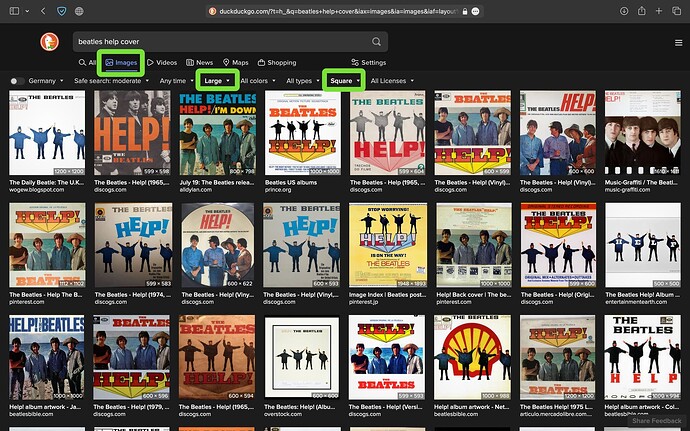Open a new tab with plus icon
The width and height of the screenshot is (690, 431).
(x=659, y=11)
